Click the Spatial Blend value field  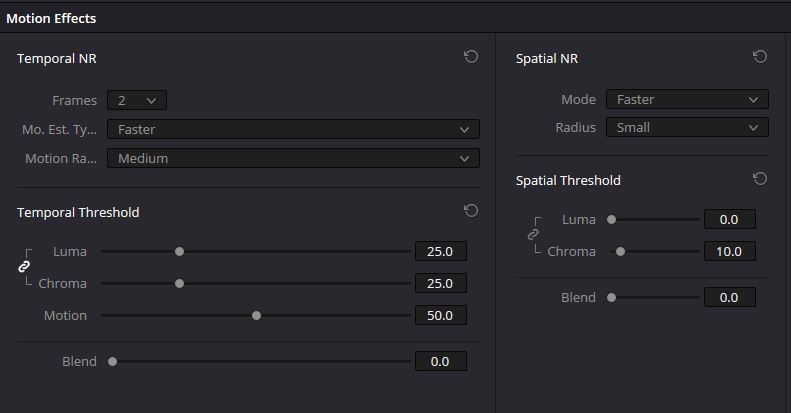729,297
